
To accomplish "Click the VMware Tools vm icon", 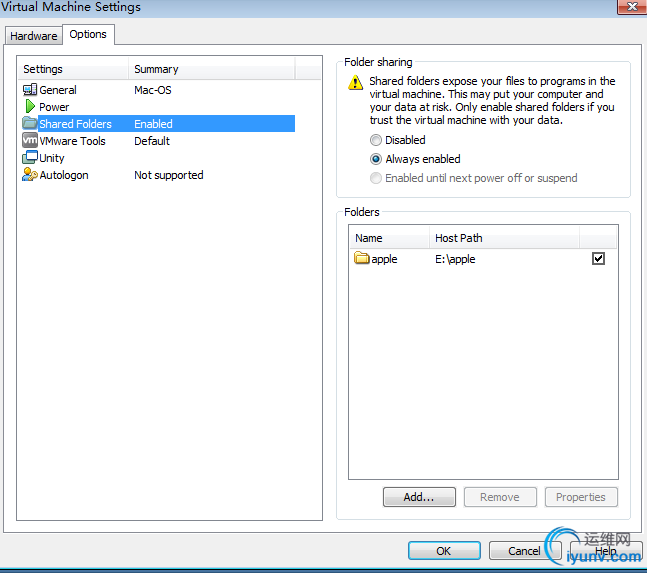I will tap(30, 140).
